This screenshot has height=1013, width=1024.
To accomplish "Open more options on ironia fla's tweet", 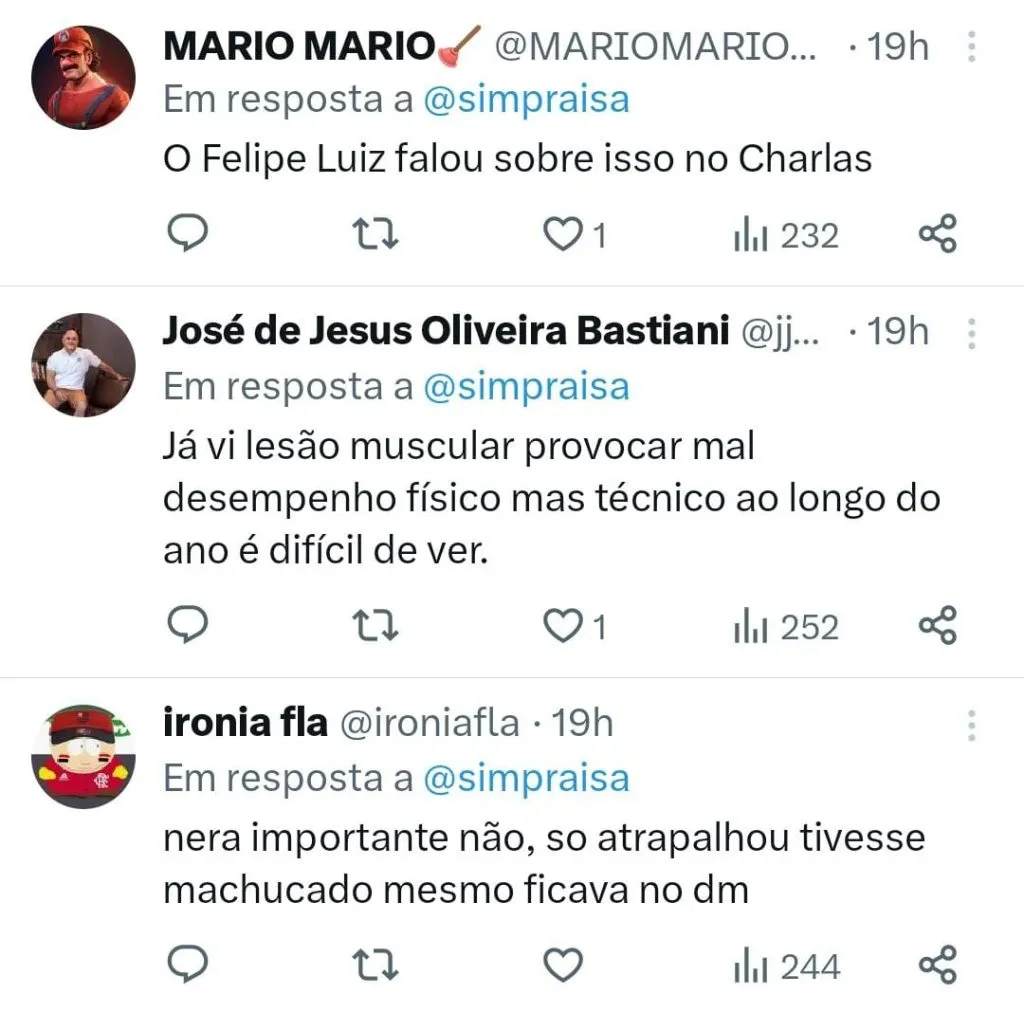I will click(x=971, y=724).
